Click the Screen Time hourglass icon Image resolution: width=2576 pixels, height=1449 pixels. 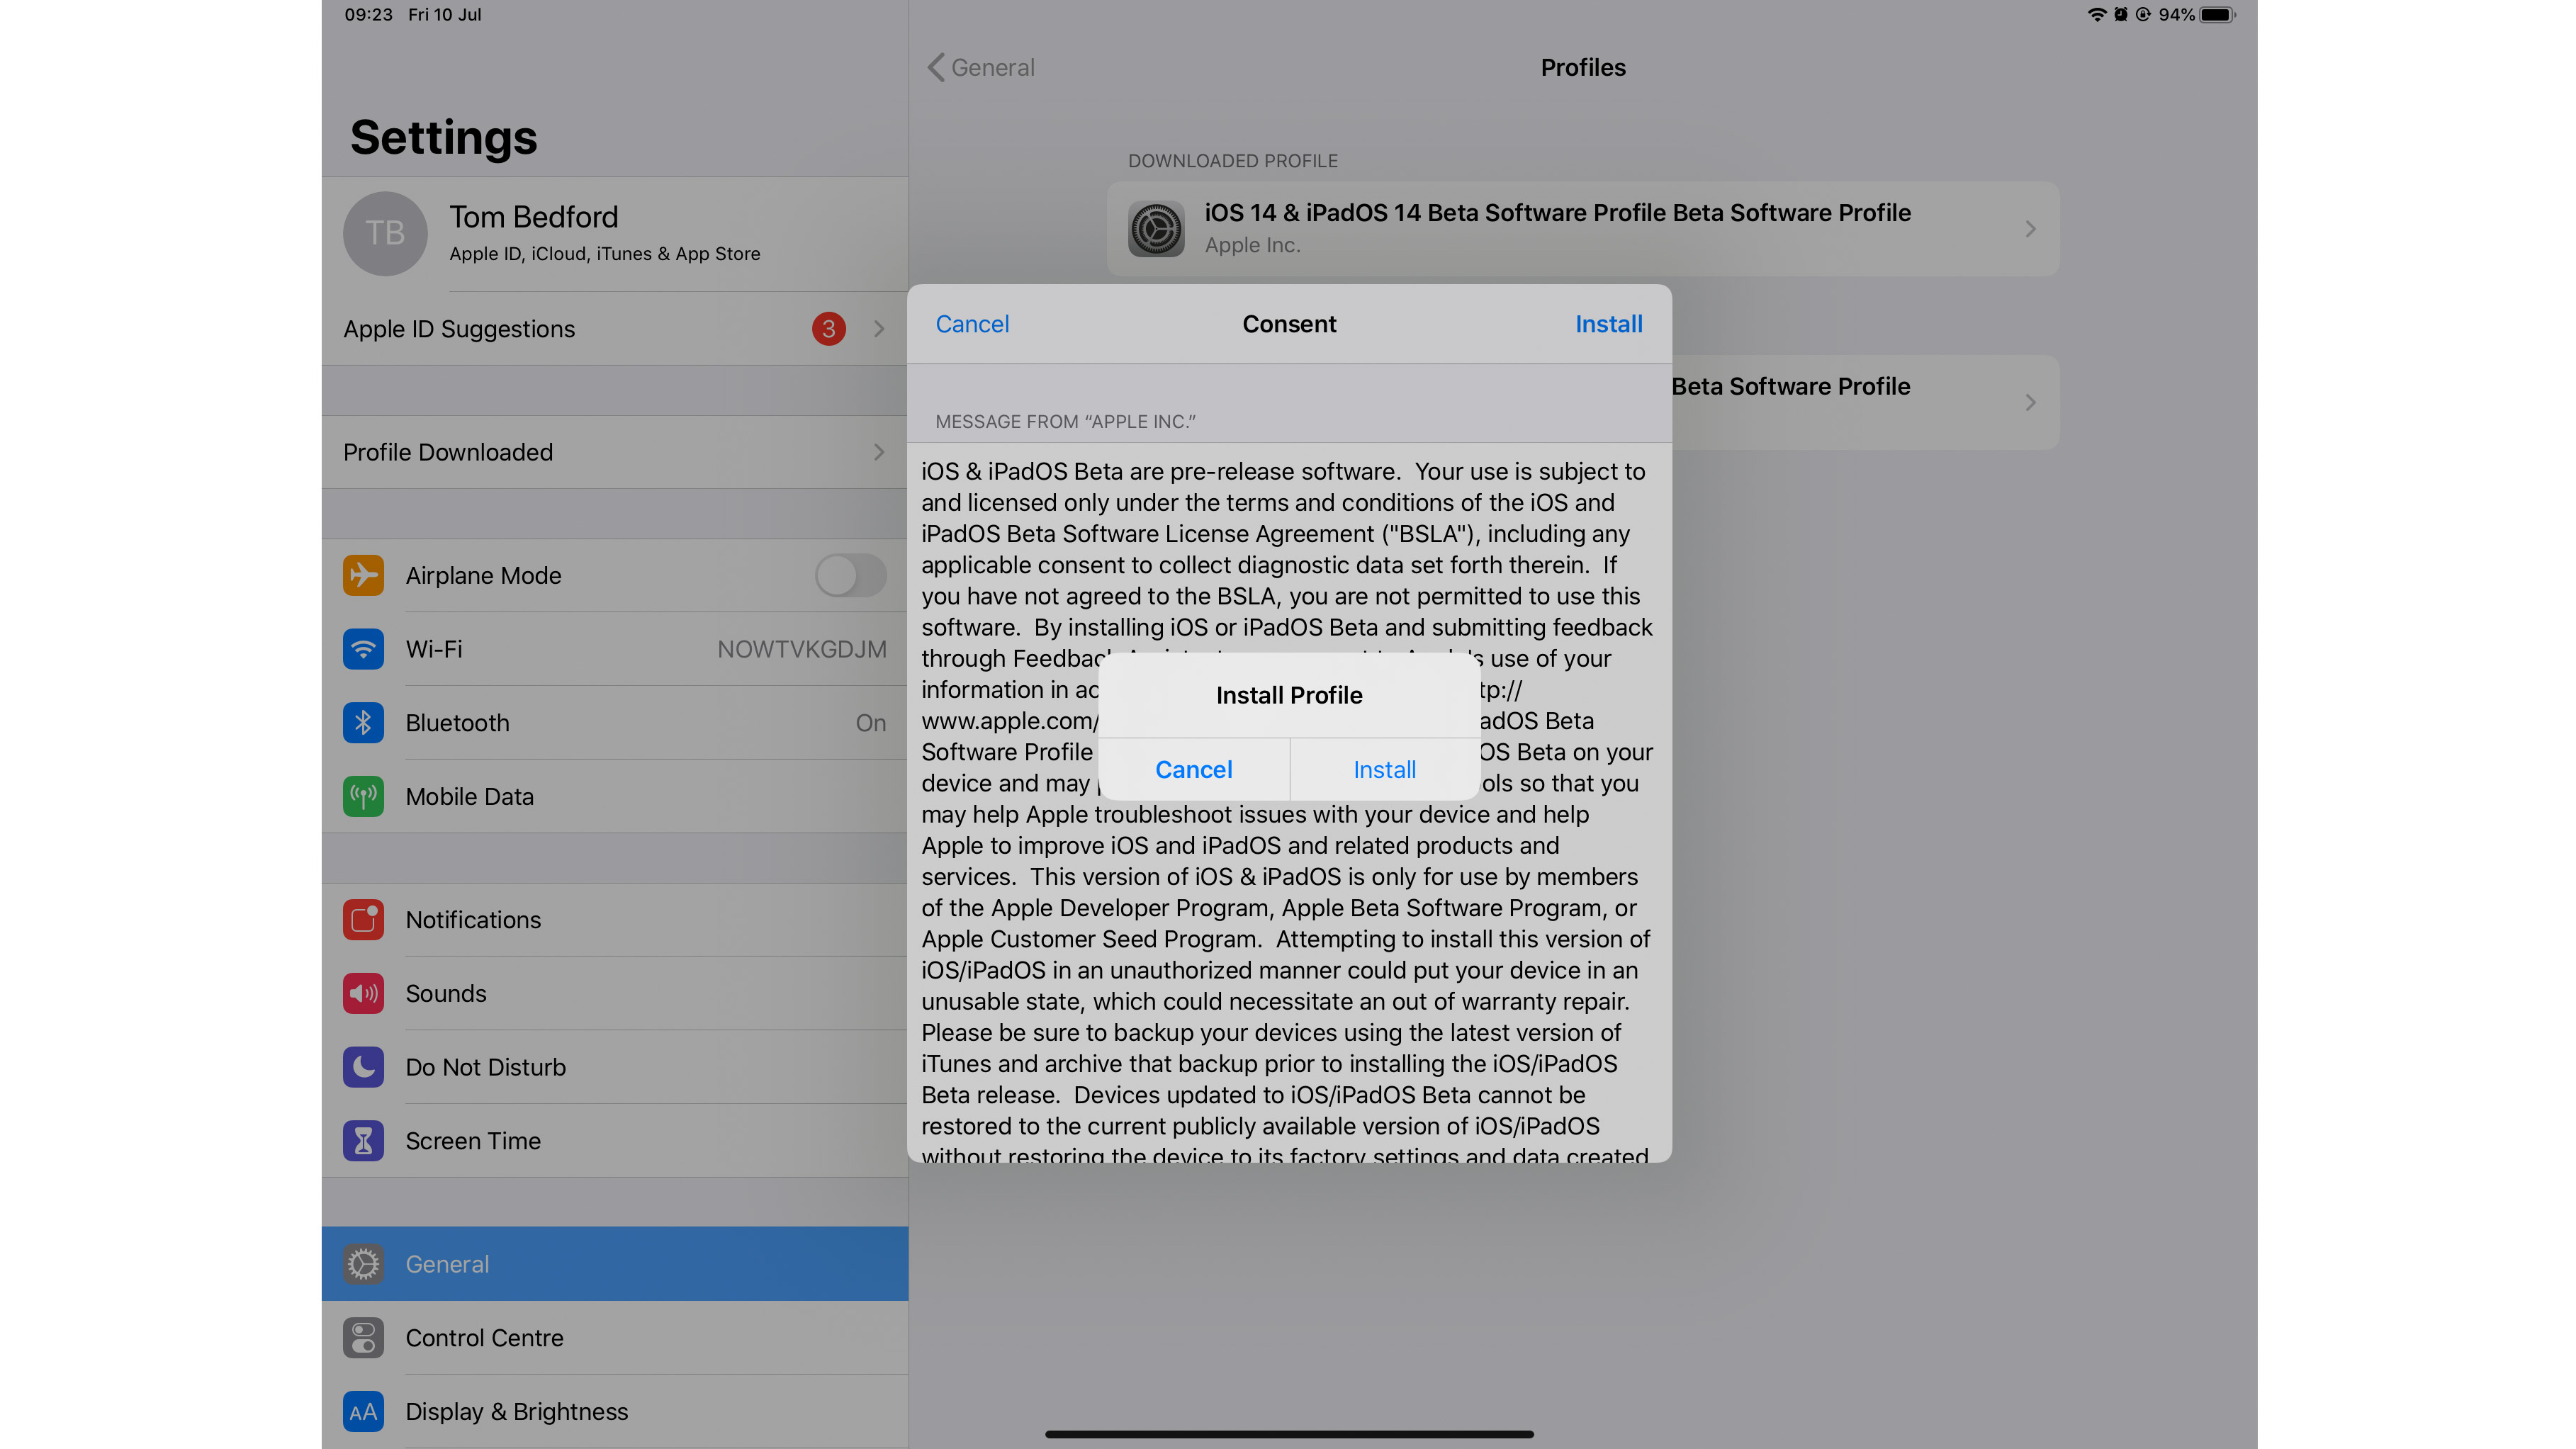363,1141
